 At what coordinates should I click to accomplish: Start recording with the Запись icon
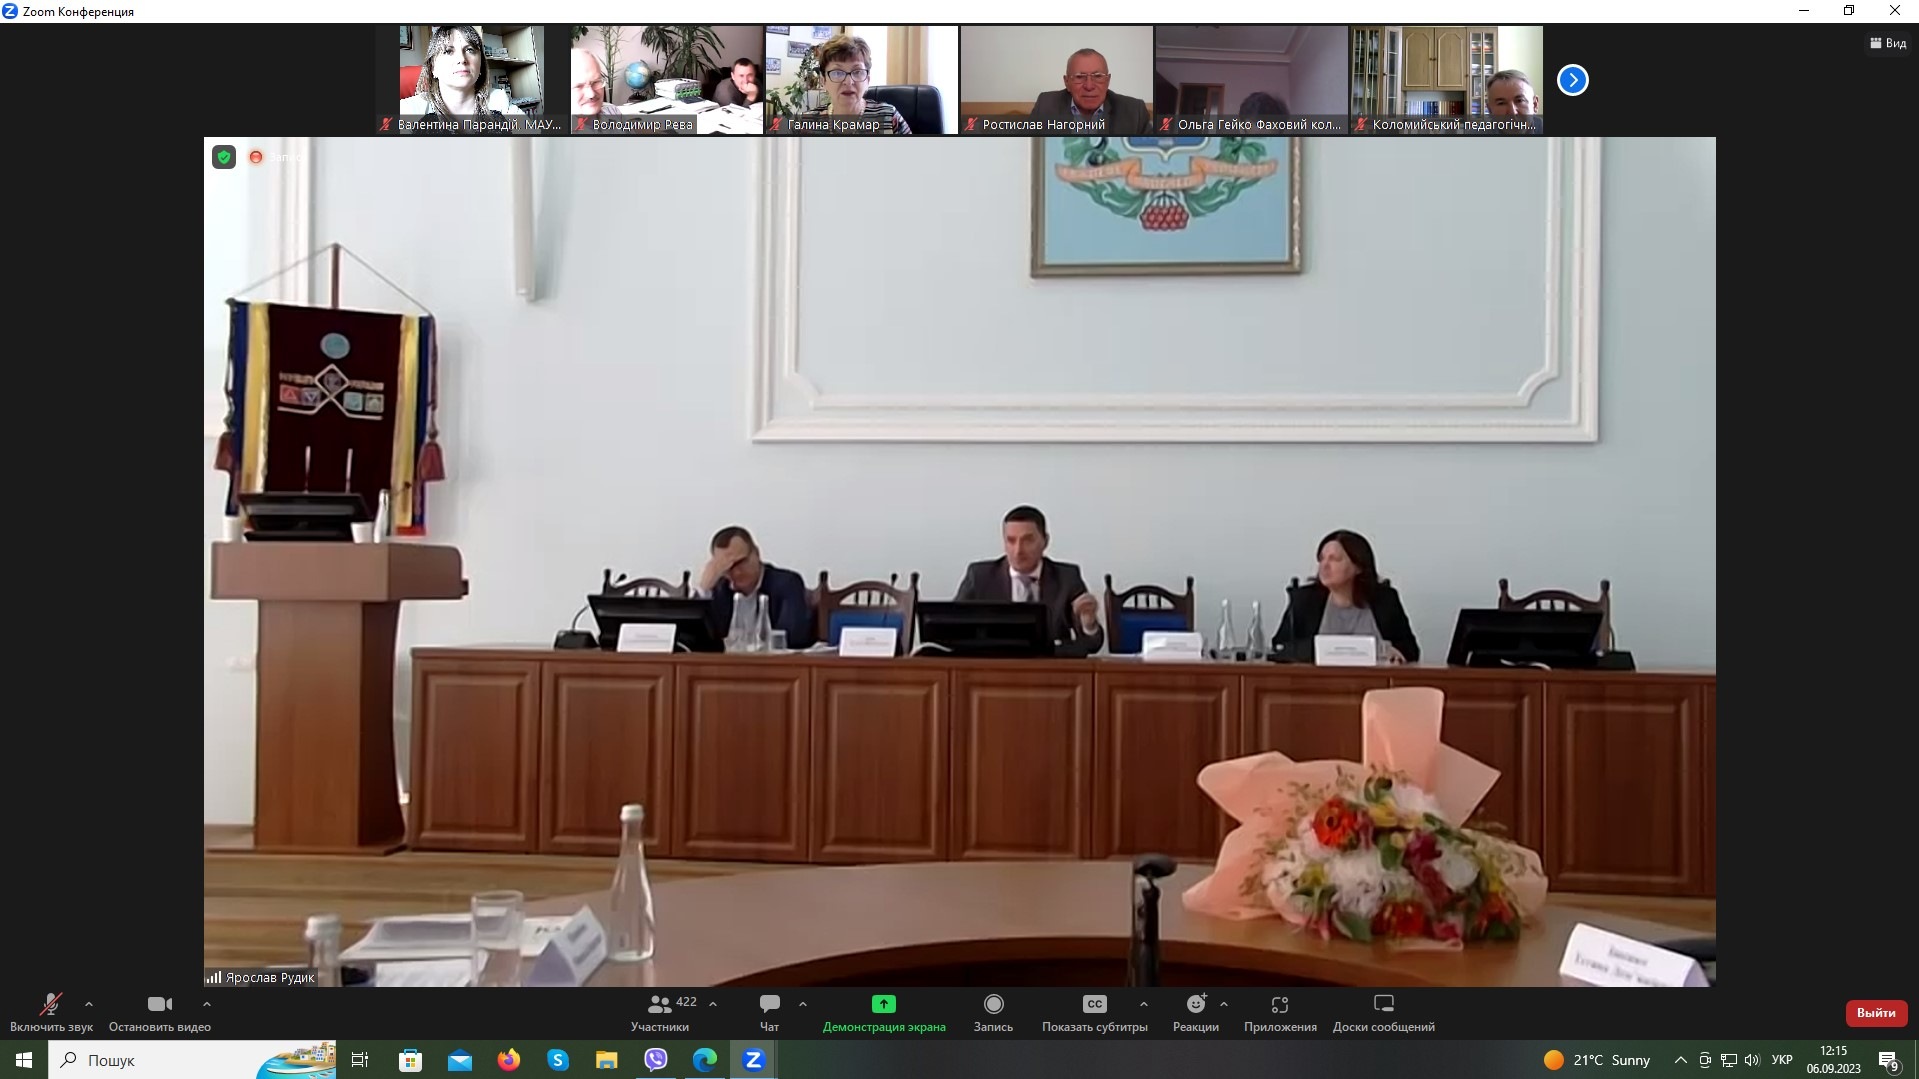pyautogui.click(x=993, y=1004)
